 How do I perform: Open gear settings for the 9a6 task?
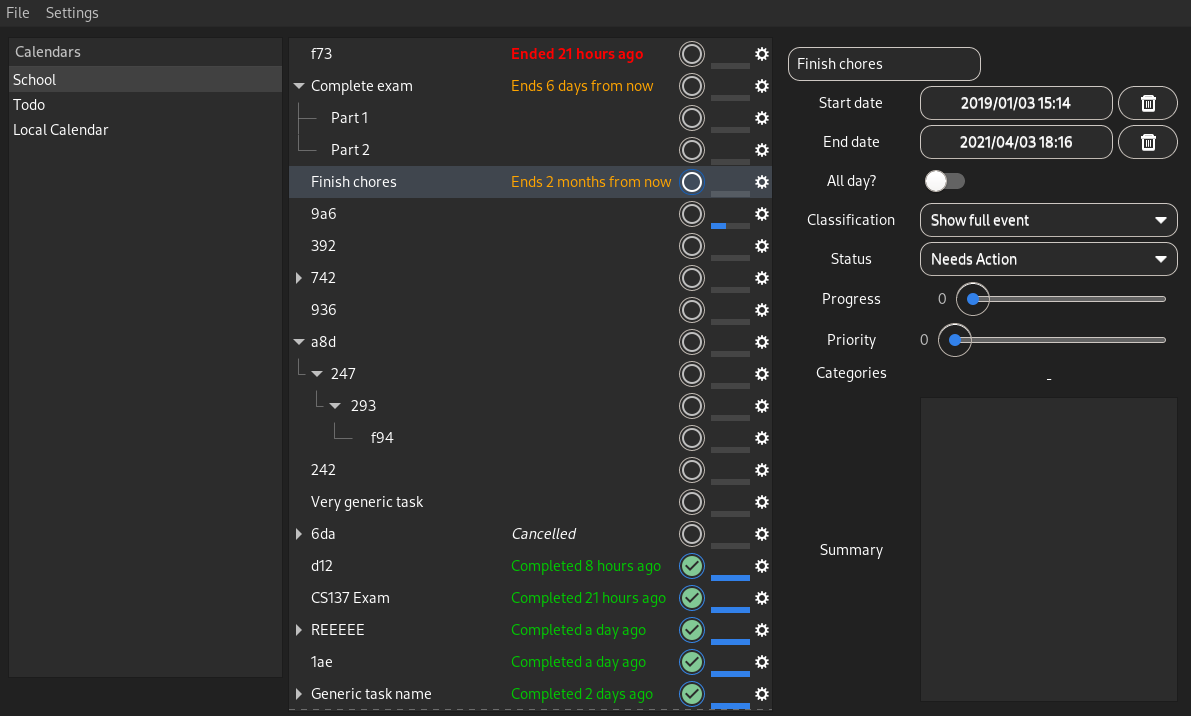[762, 214]
